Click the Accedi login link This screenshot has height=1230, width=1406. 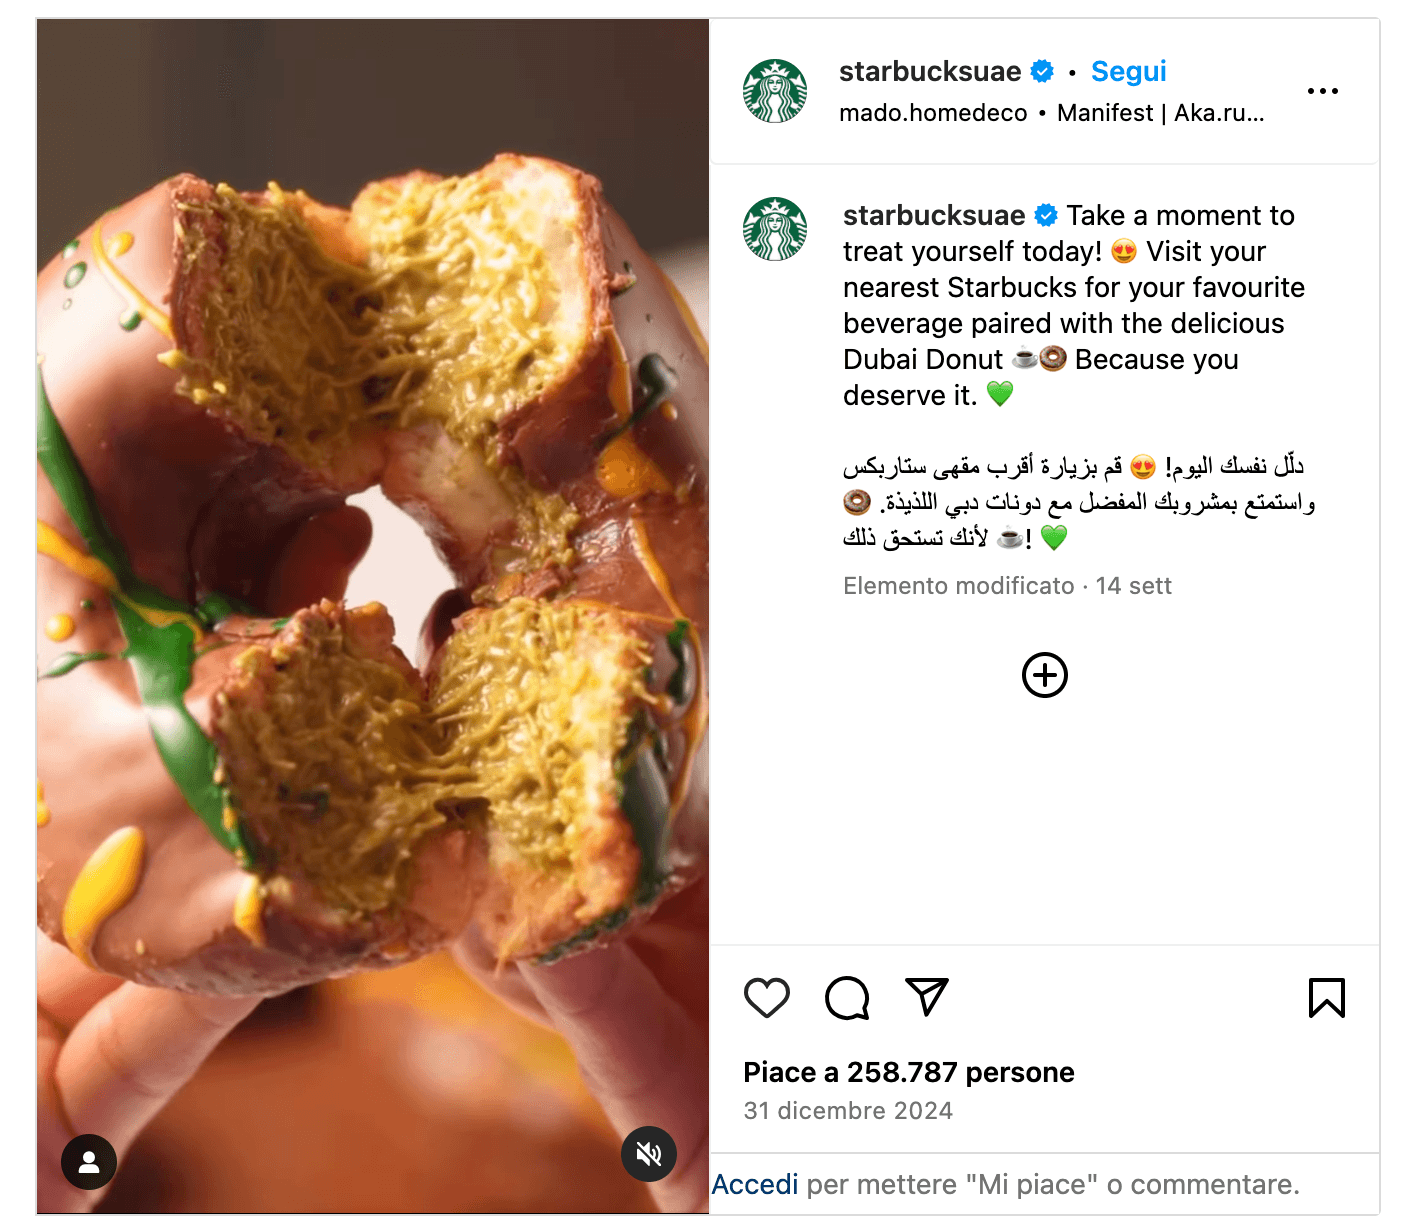(755, 1185)
